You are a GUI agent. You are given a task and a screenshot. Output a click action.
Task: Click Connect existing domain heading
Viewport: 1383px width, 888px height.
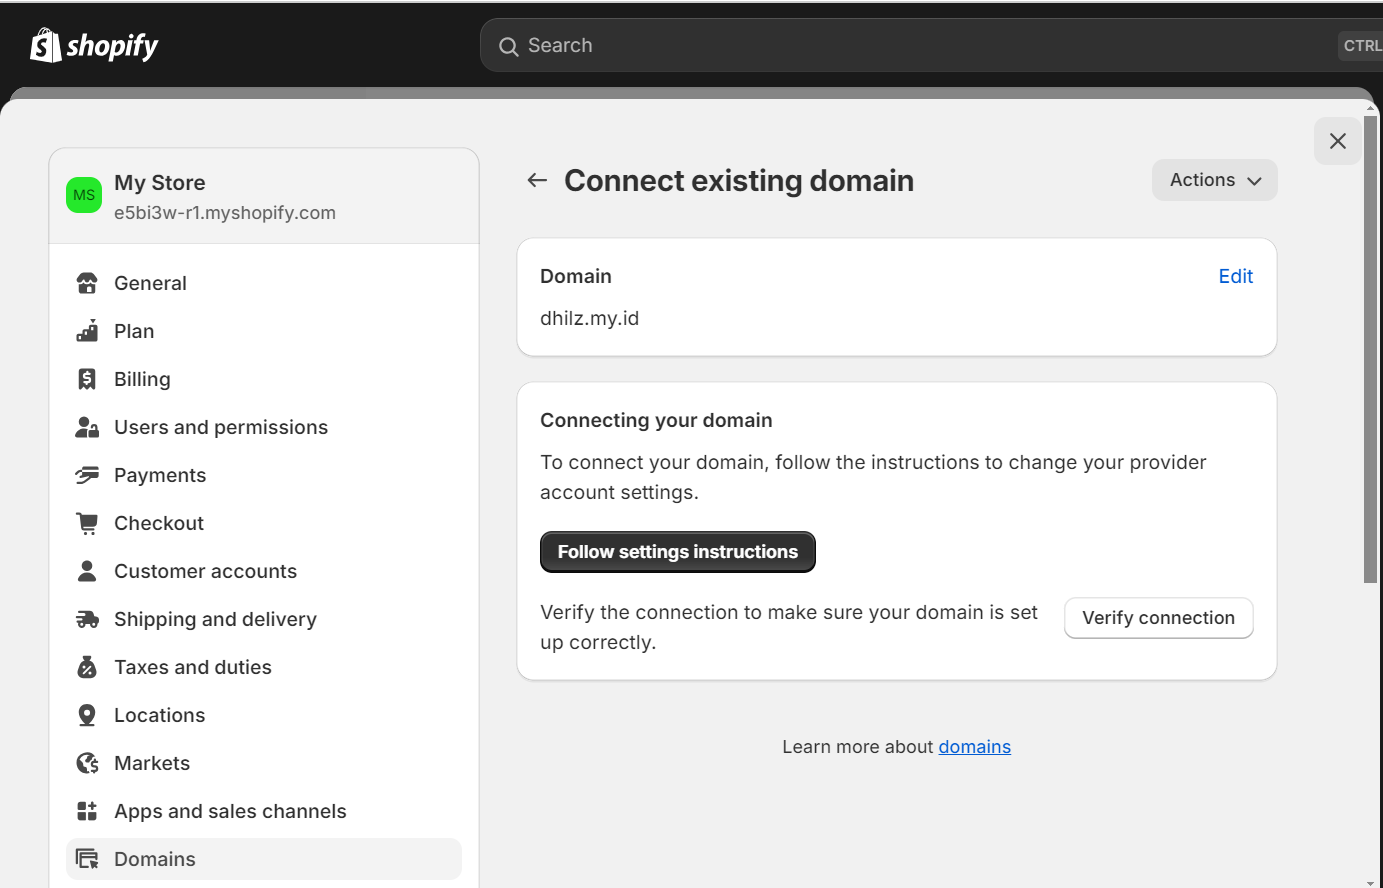click(739, 181)
